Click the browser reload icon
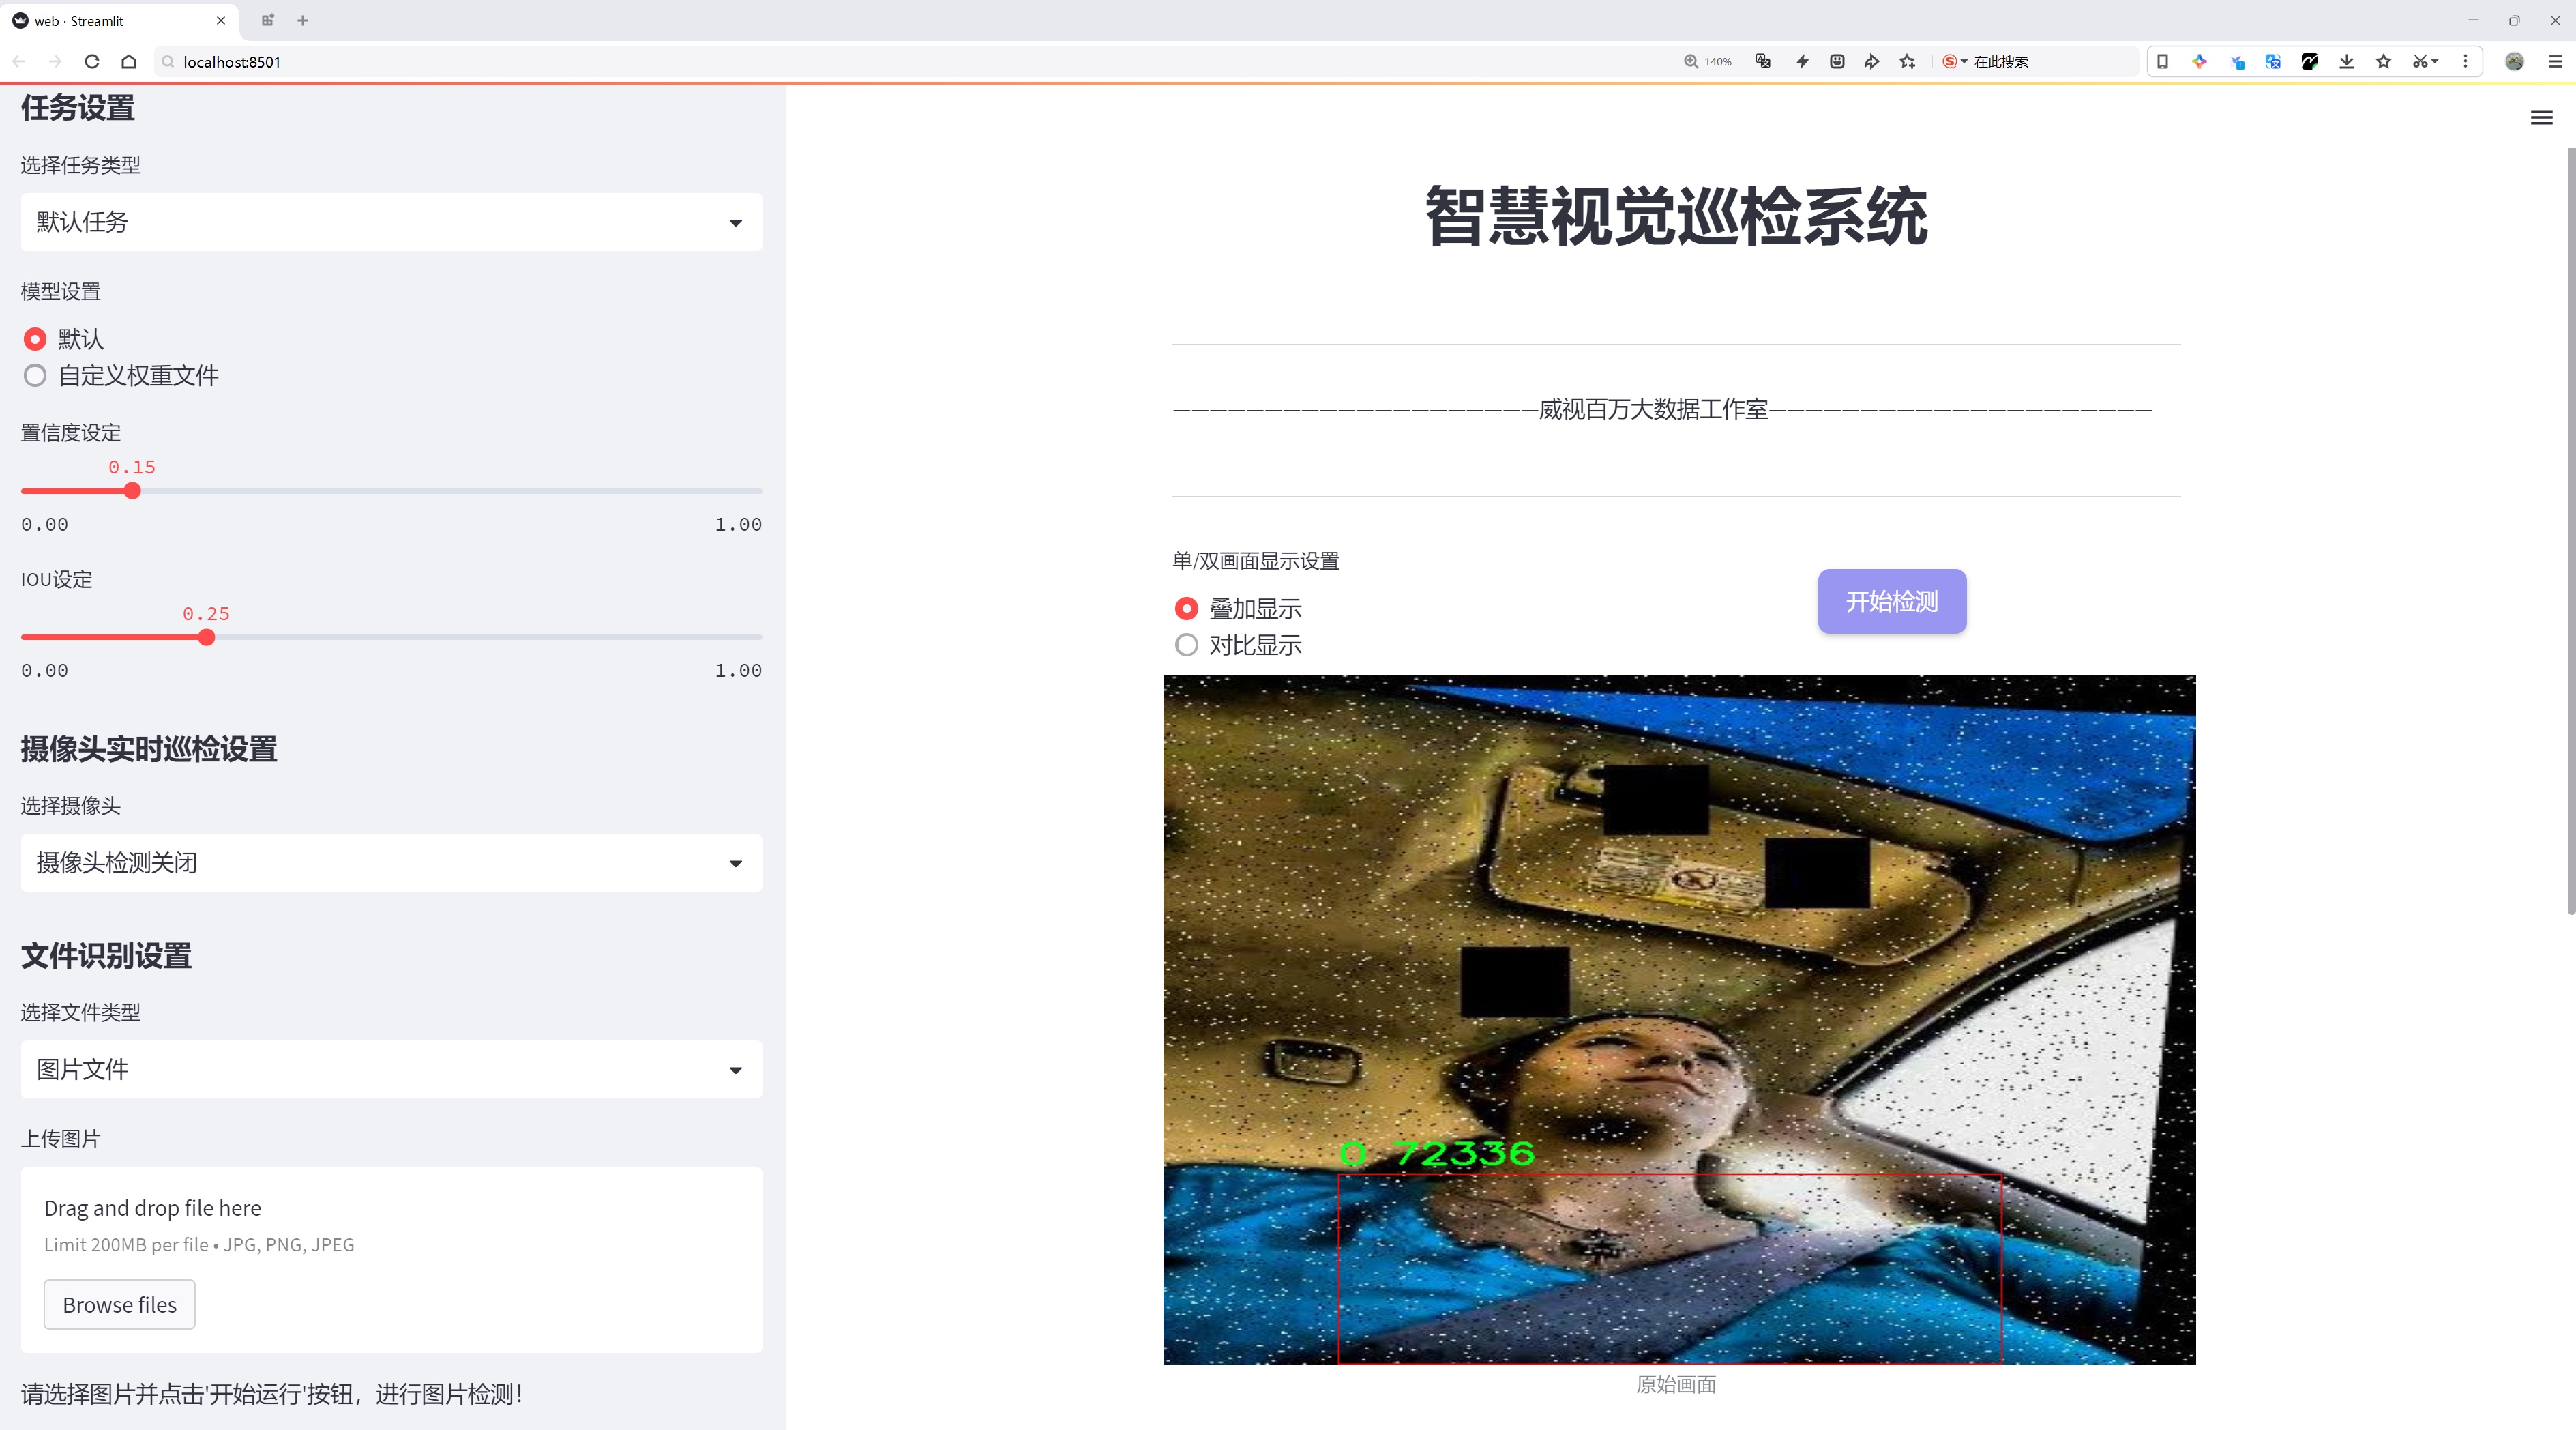This screenshot has width=2576, height=1430. (x=92, y=62)
